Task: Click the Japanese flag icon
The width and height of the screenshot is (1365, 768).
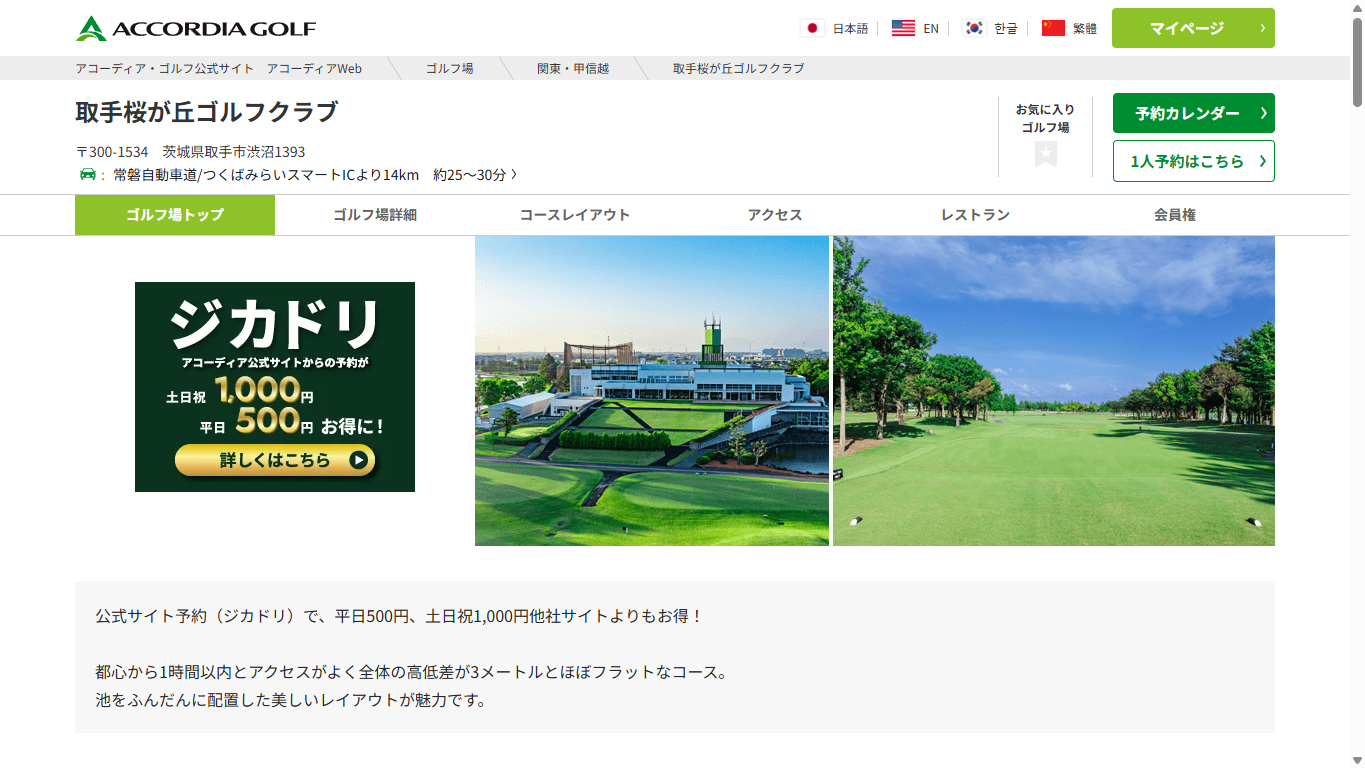Action: click(812, 28)
